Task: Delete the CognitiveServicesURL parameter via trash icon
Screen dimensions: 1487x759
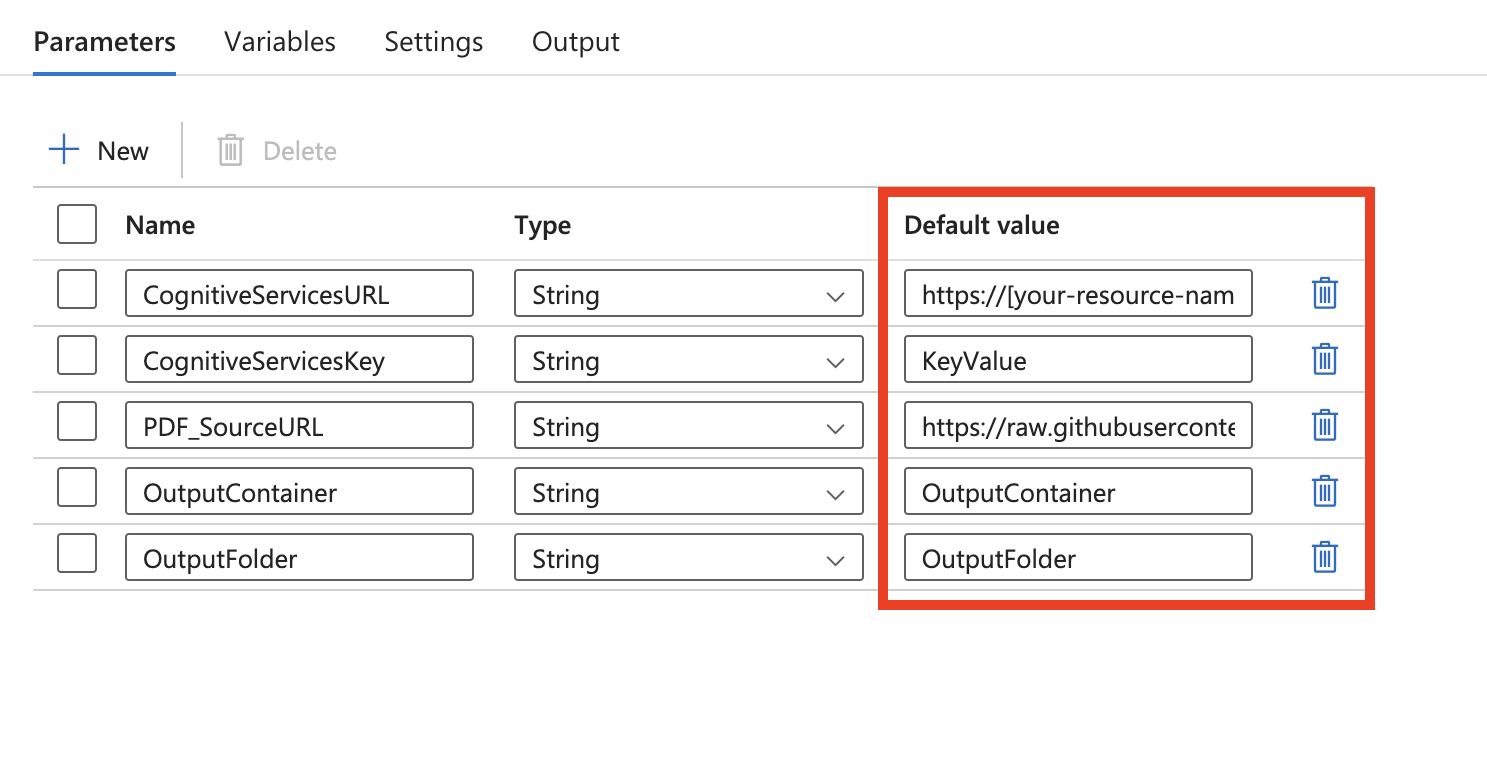Action: click(1324, 294)
